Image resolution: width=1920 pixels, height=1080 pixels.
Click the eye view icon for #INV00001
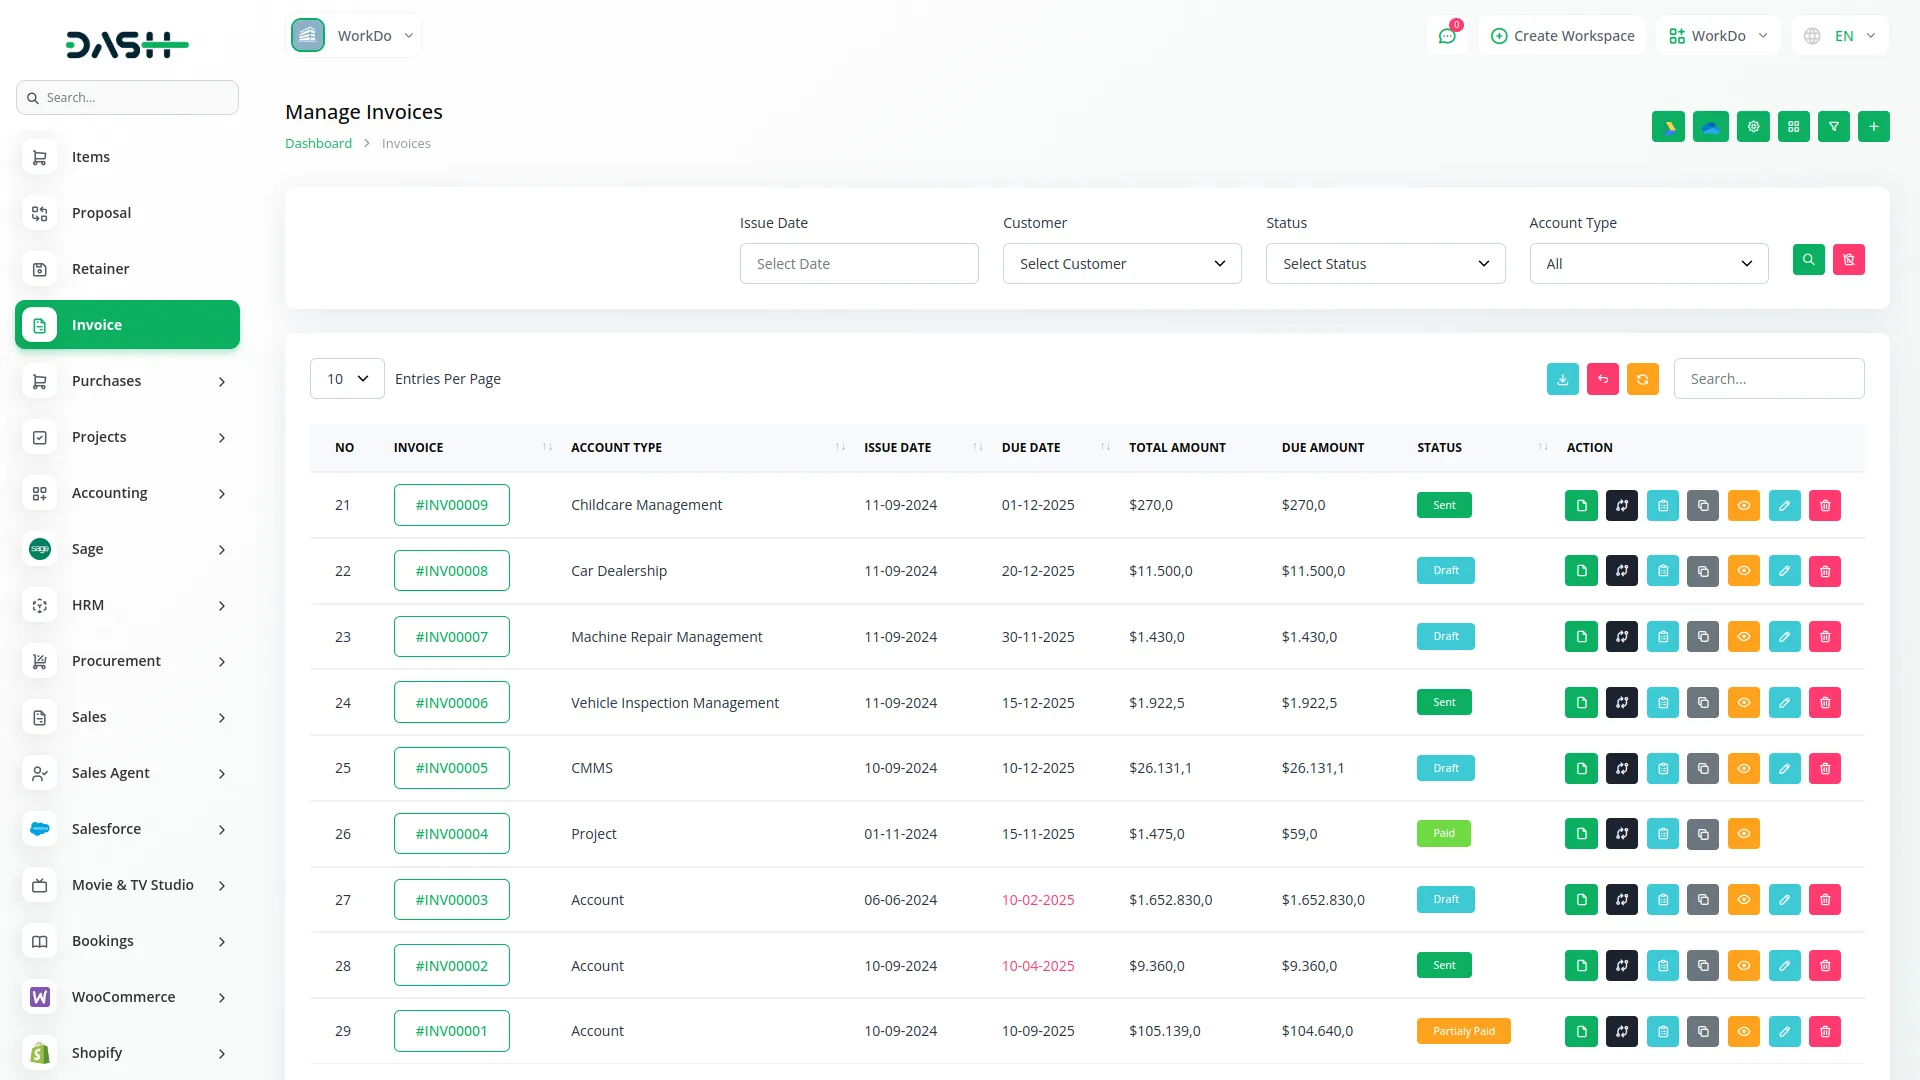pyautogui.click(x=1743, y=1031)
